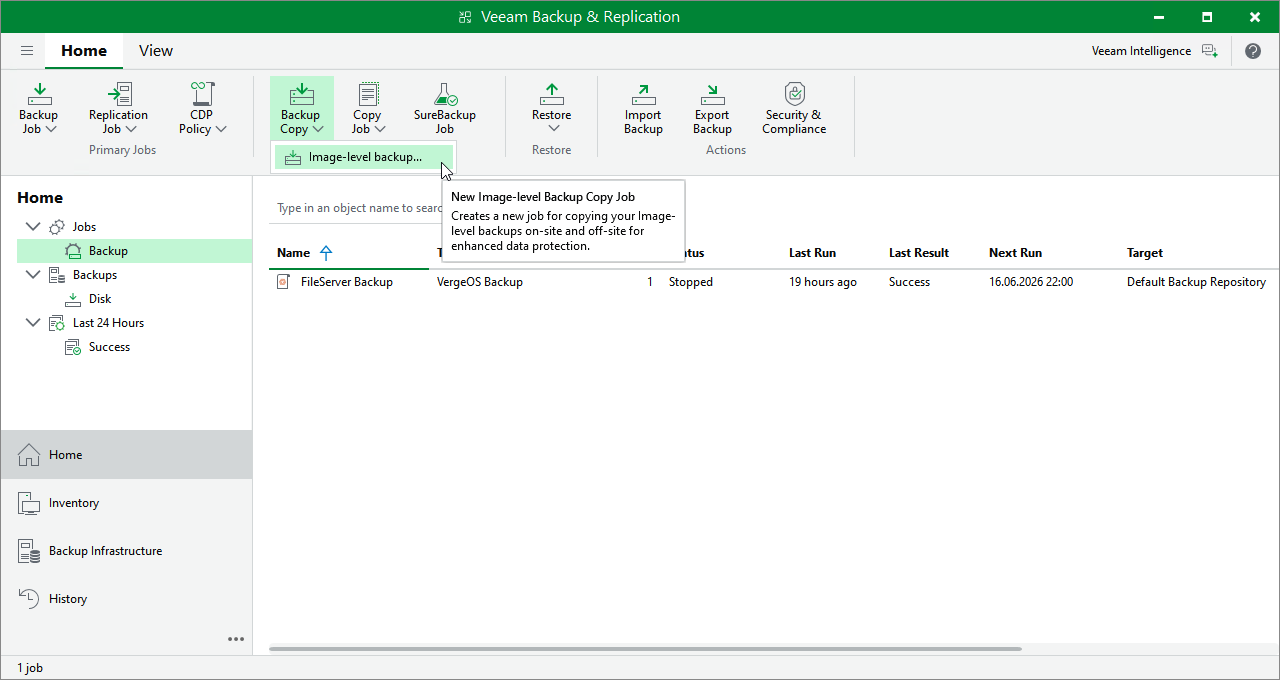Click the Success node icon
This screenshot has width=1280, height=680.
[73, 347]
